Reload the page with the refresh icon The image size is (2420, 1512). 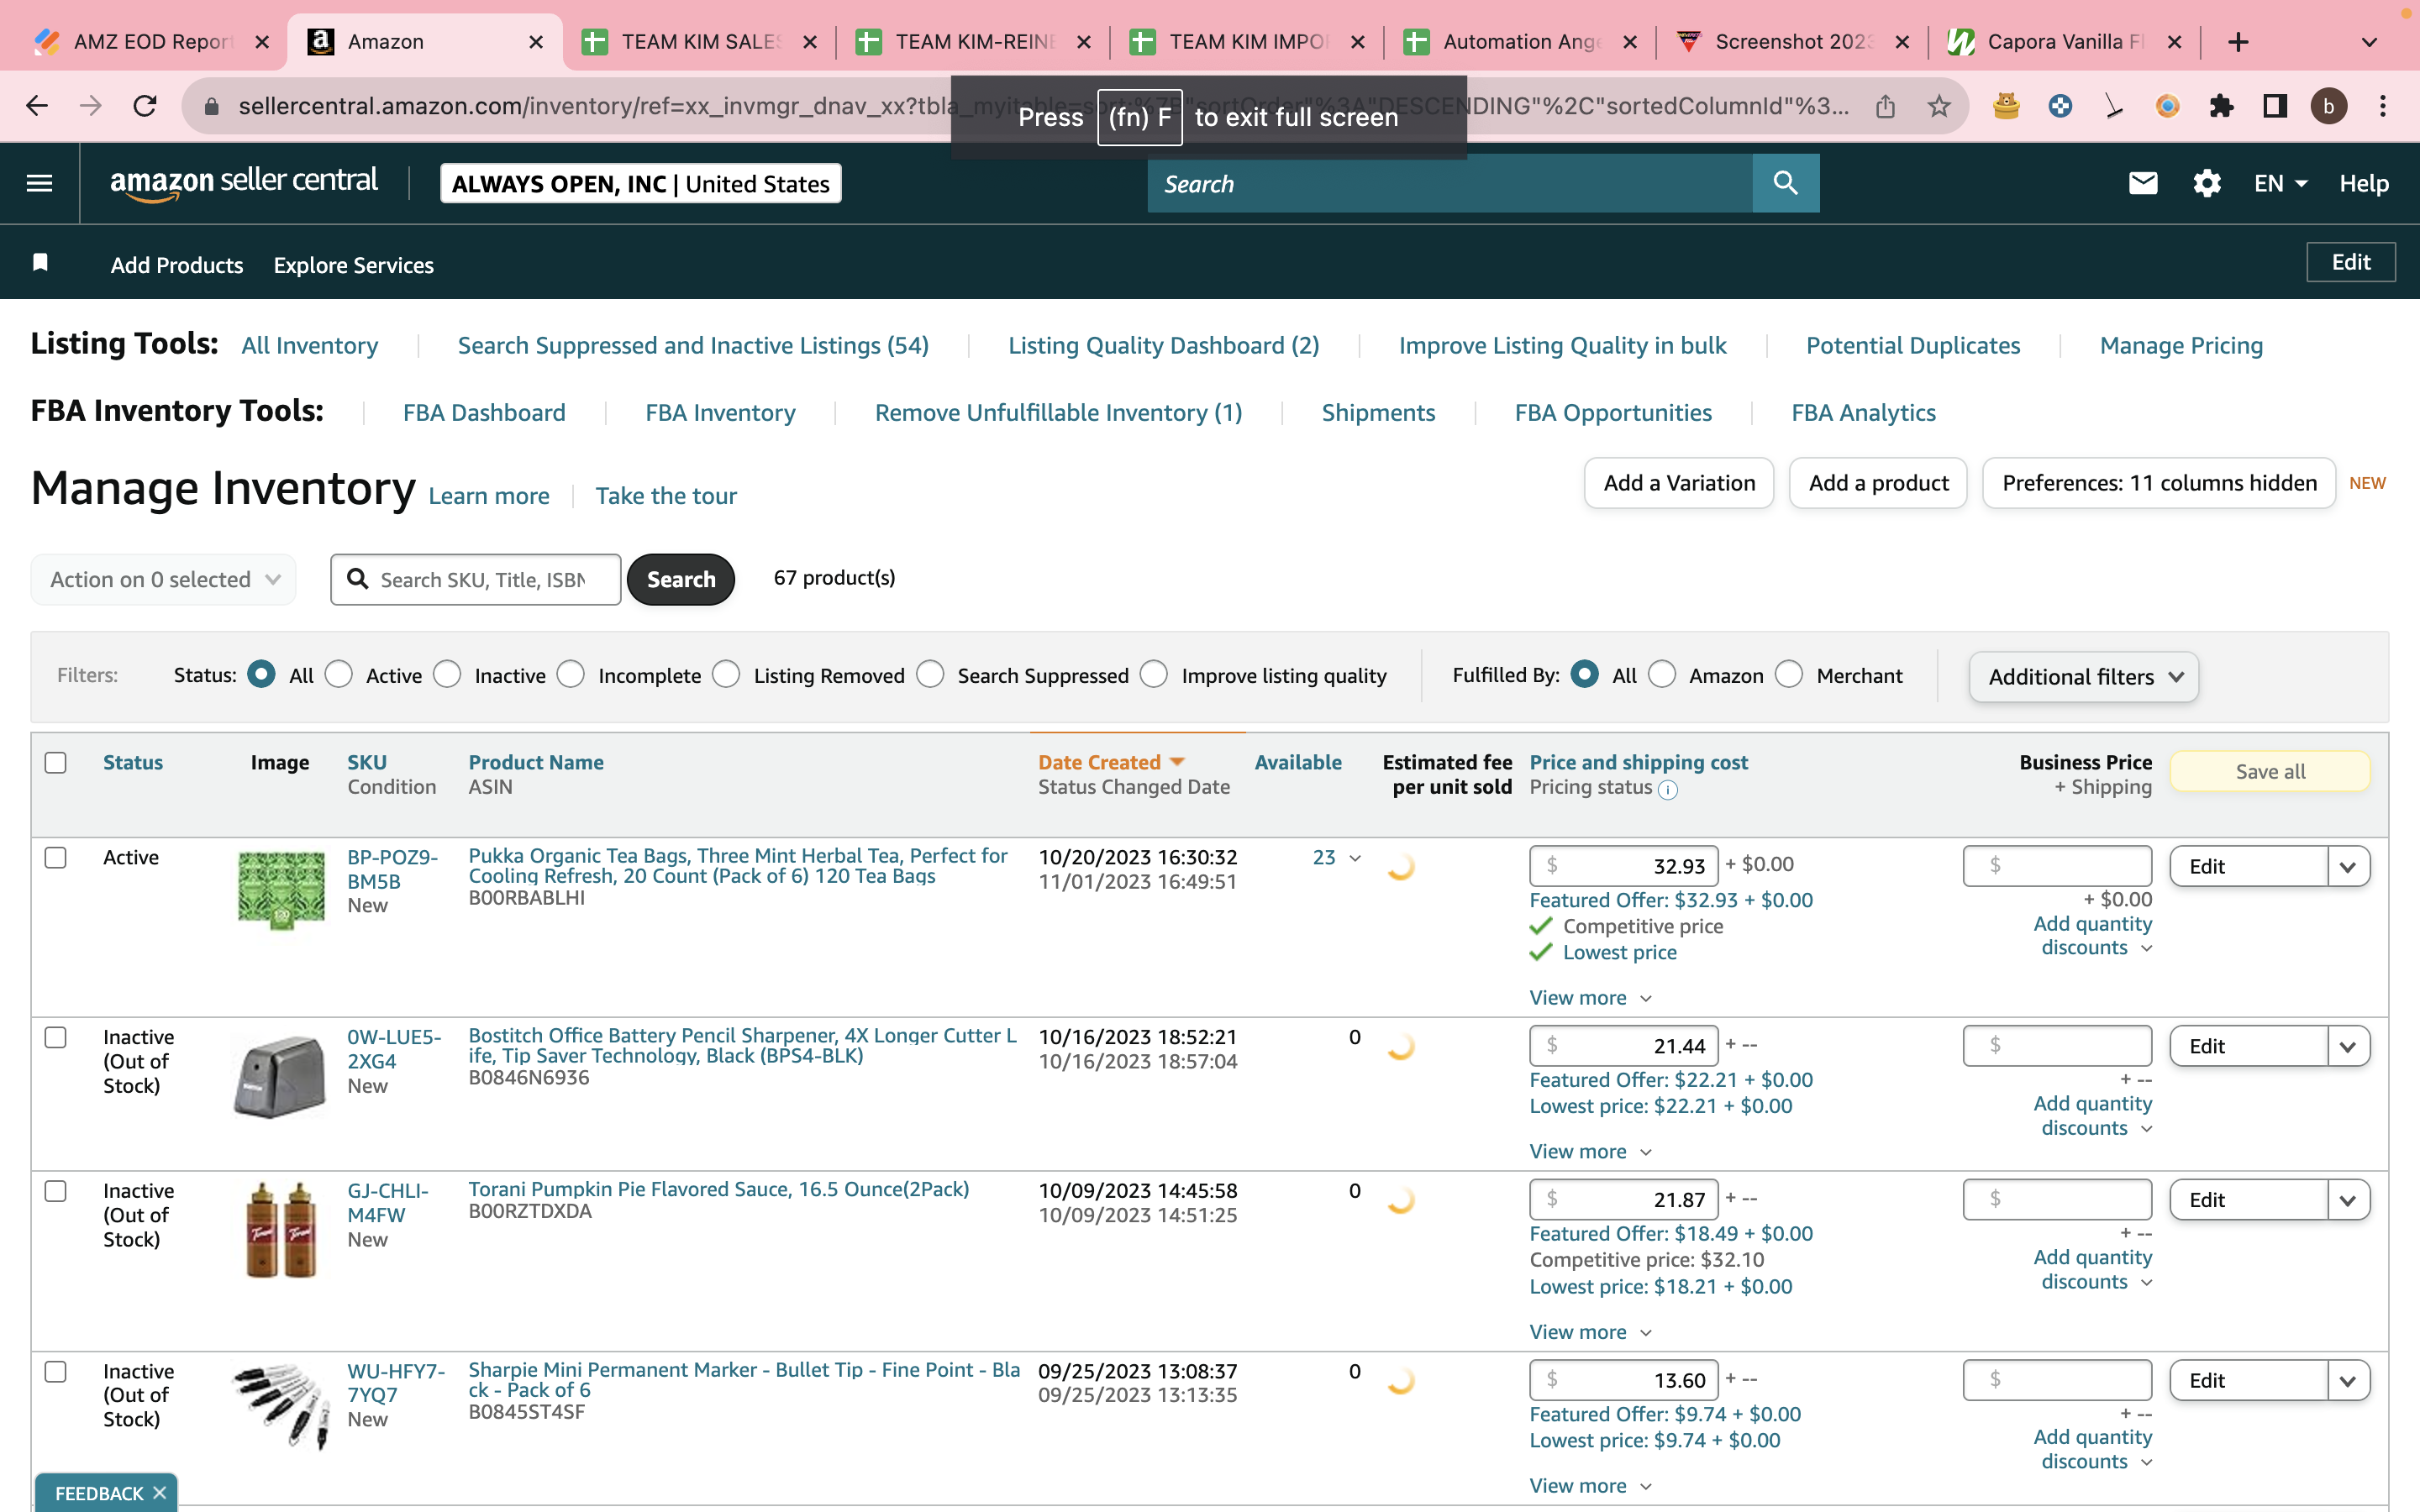click(x=145, y=105)
